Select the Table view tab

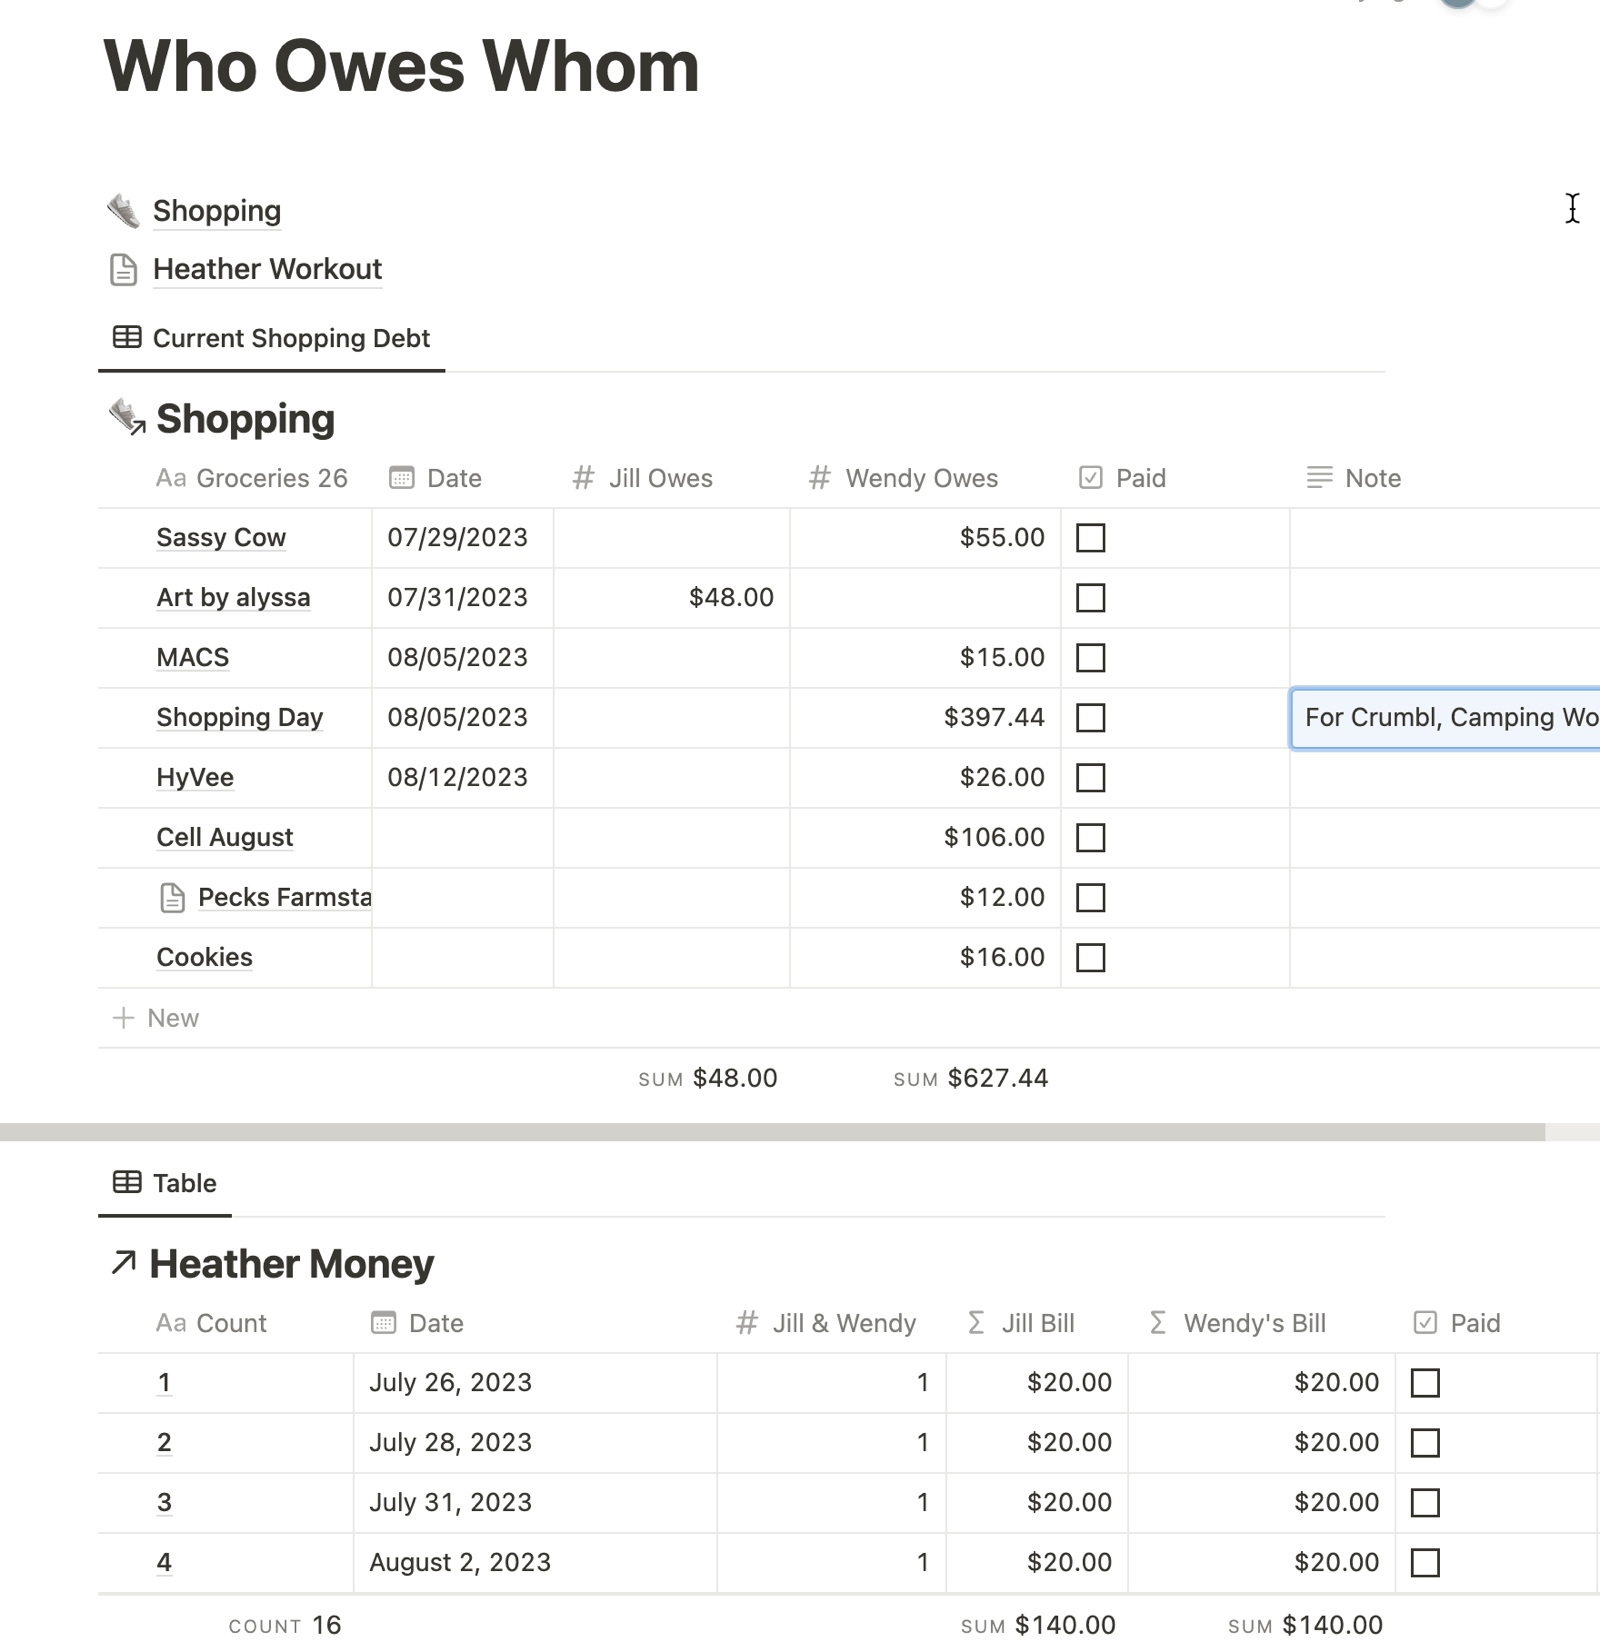click(184, 1184)
